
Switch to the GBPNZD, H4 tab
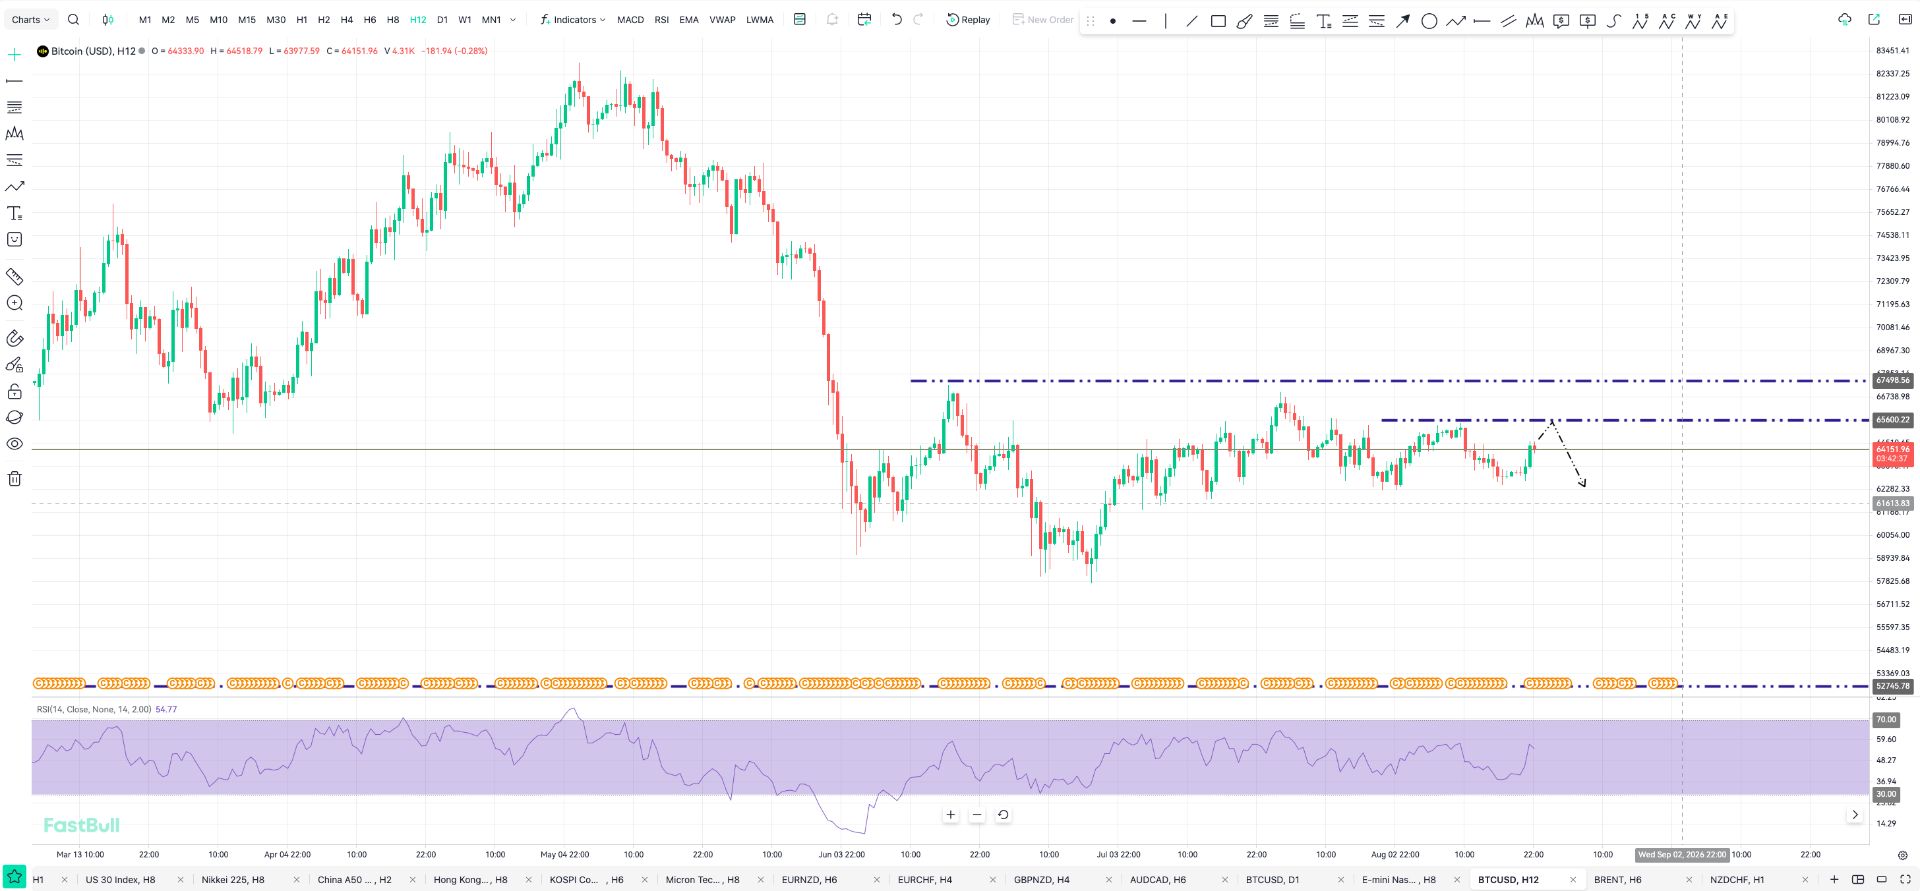[1041, 880]
